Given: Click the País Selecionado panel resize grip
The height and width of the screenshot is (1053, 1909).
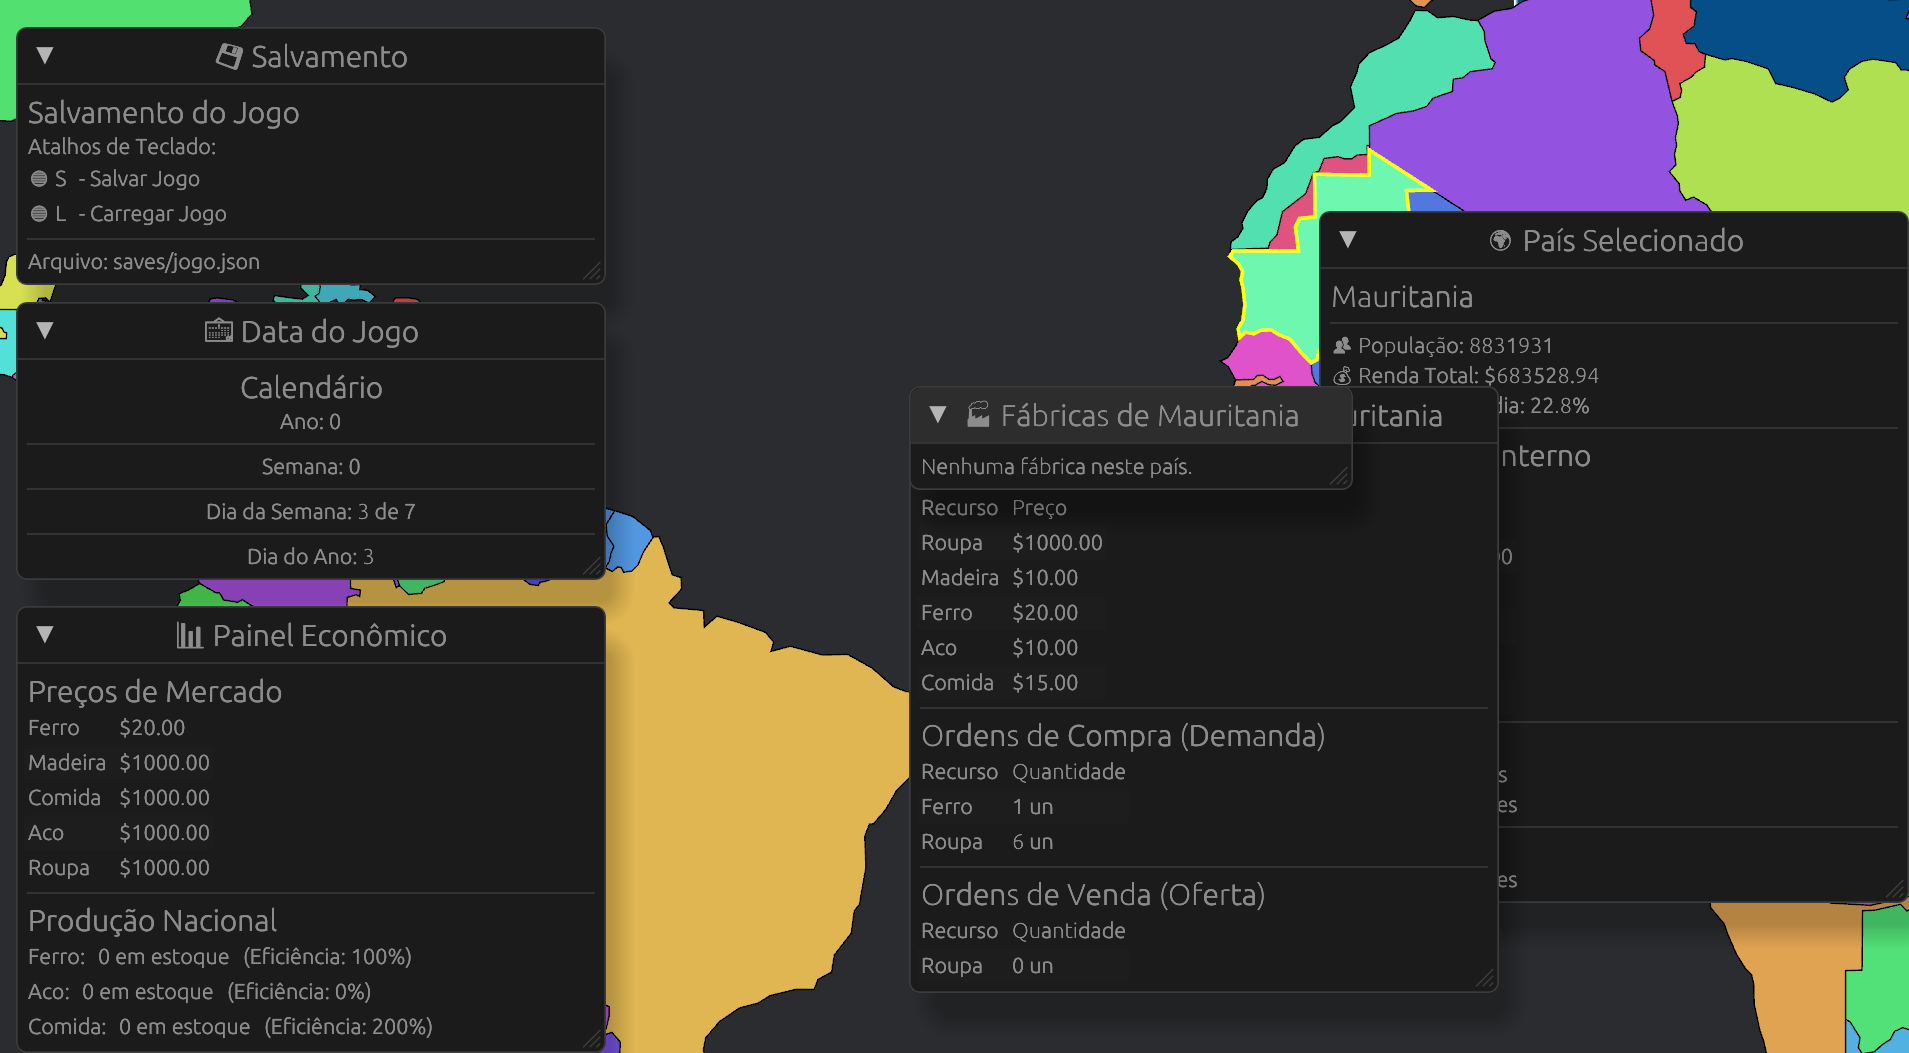Looking at the screenshot, I should tap(1895, 889).
